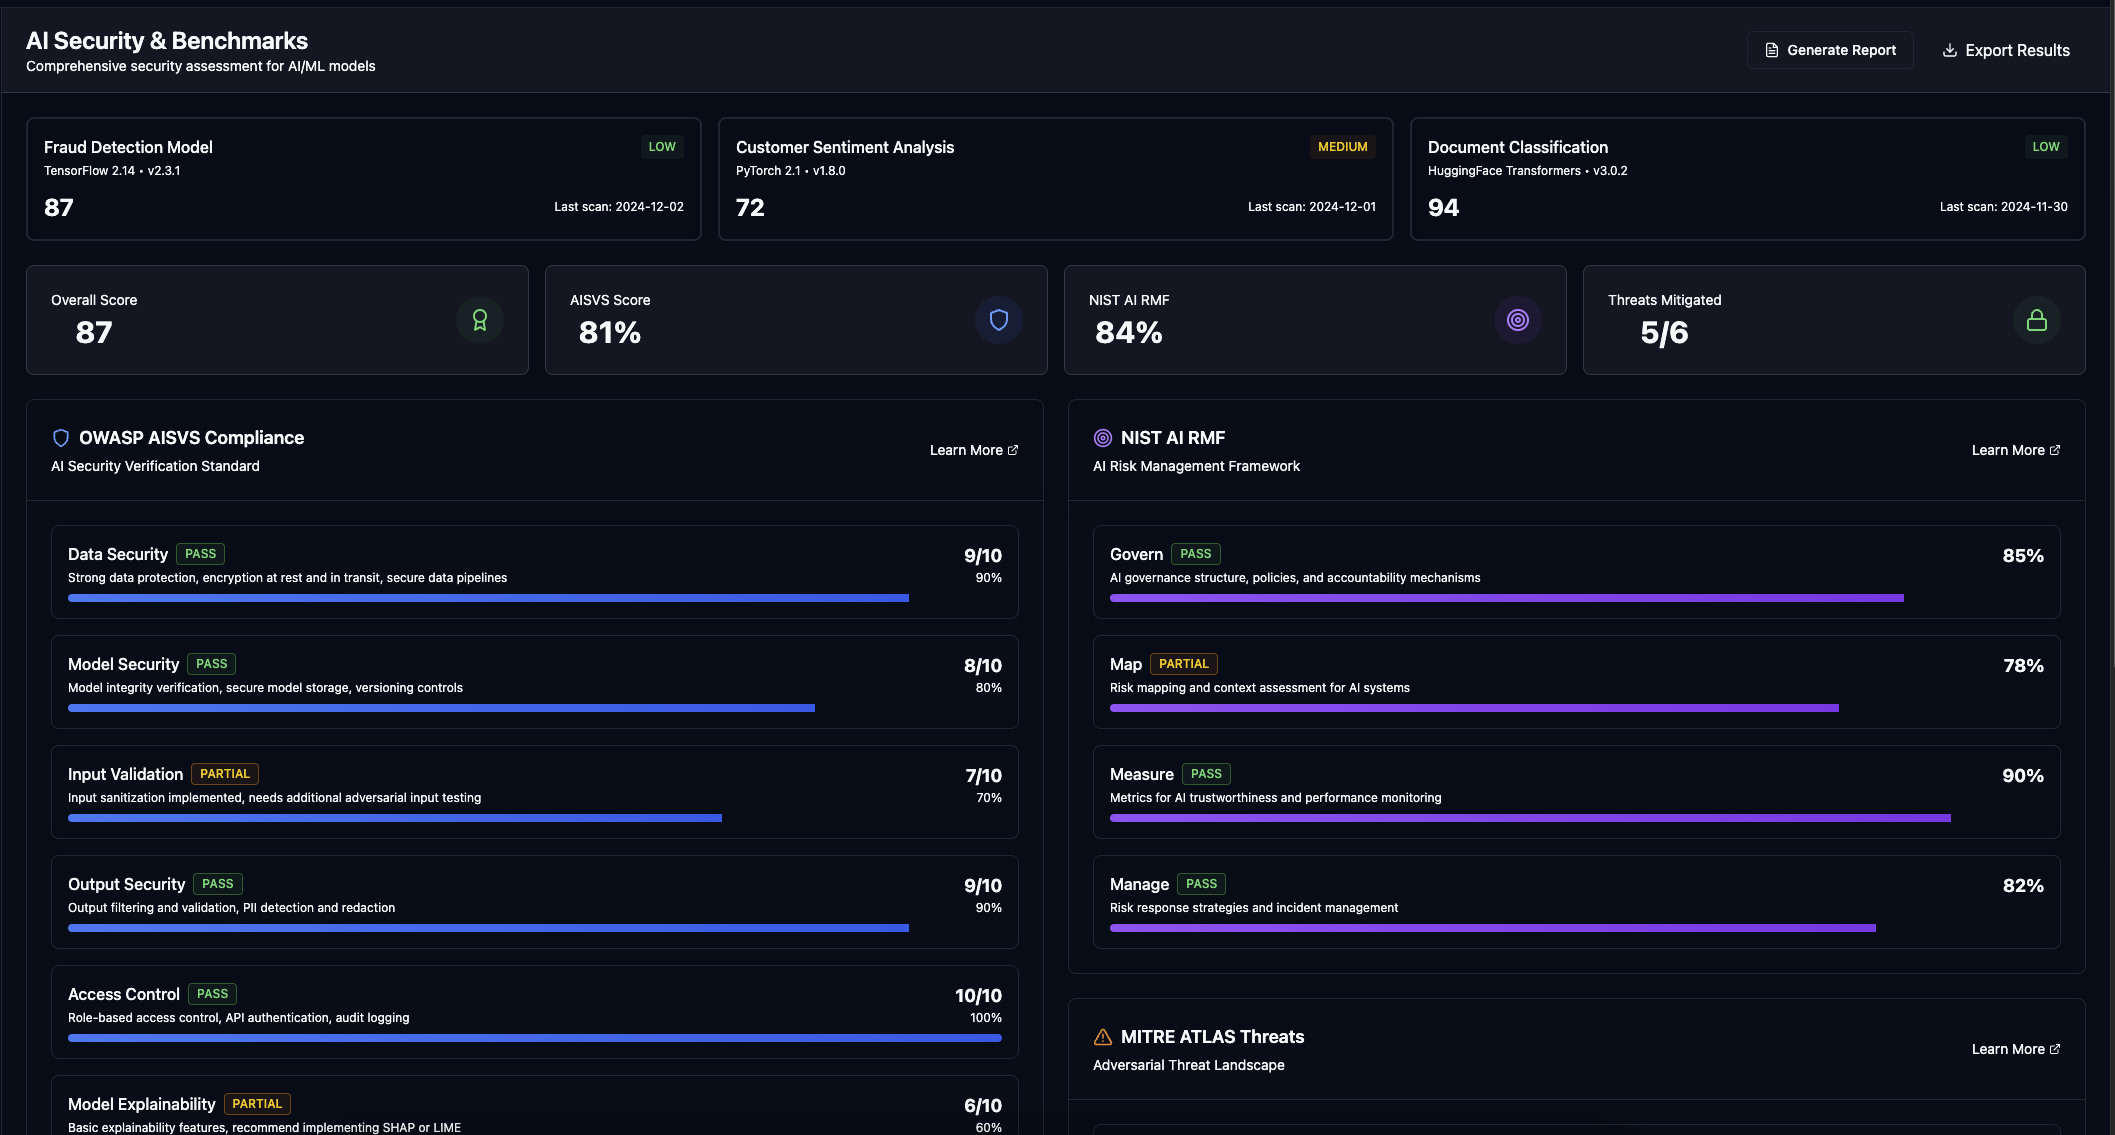Image resolution: width=2115 pixels, height=1135 pixels.
Task: Click the shield icon on the AISVS Score card
Action: (998, 320)
